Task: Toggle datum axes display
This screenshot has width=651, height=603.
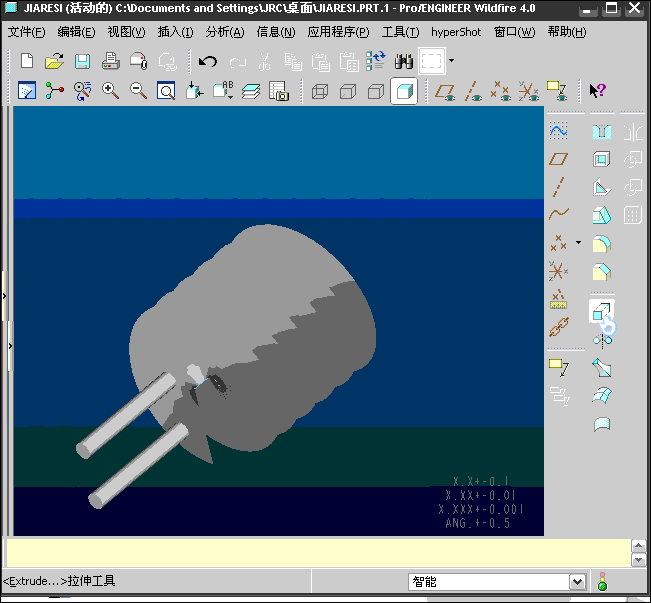Action: [473, 91]
